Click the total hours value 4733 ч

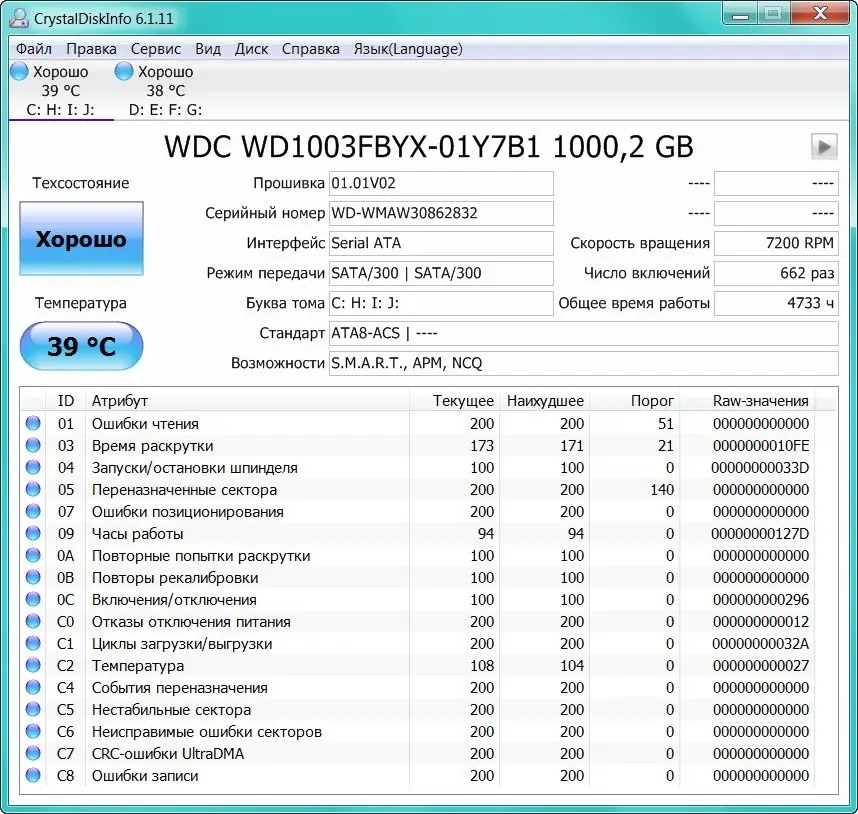point(776,303)
